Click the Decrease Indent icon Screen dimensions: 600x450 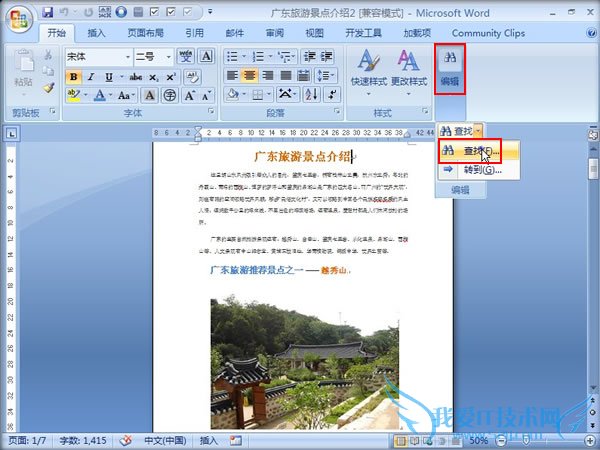pos(309,57)
